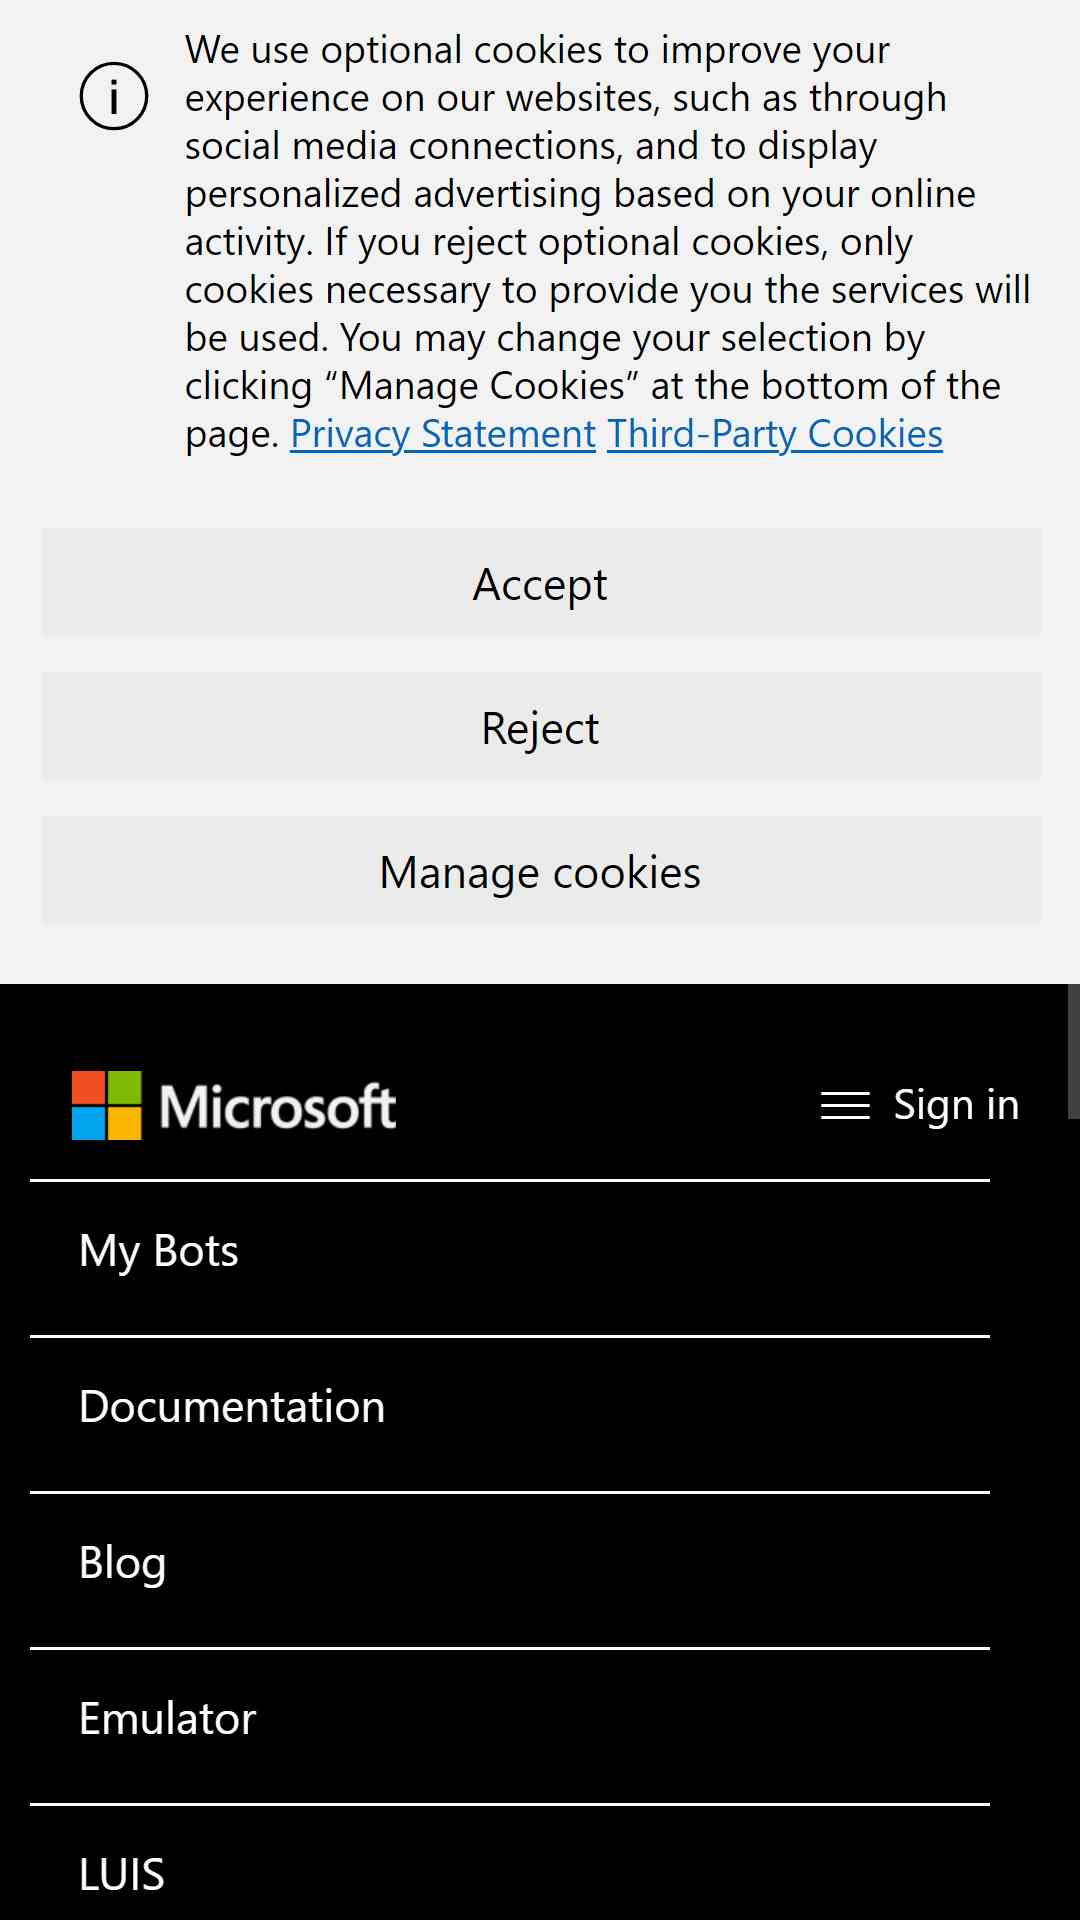Click the scrollbar track below the thumb
Image resolution: width=1080 pixels, height=1920 pixels.
point(1073,1520)
